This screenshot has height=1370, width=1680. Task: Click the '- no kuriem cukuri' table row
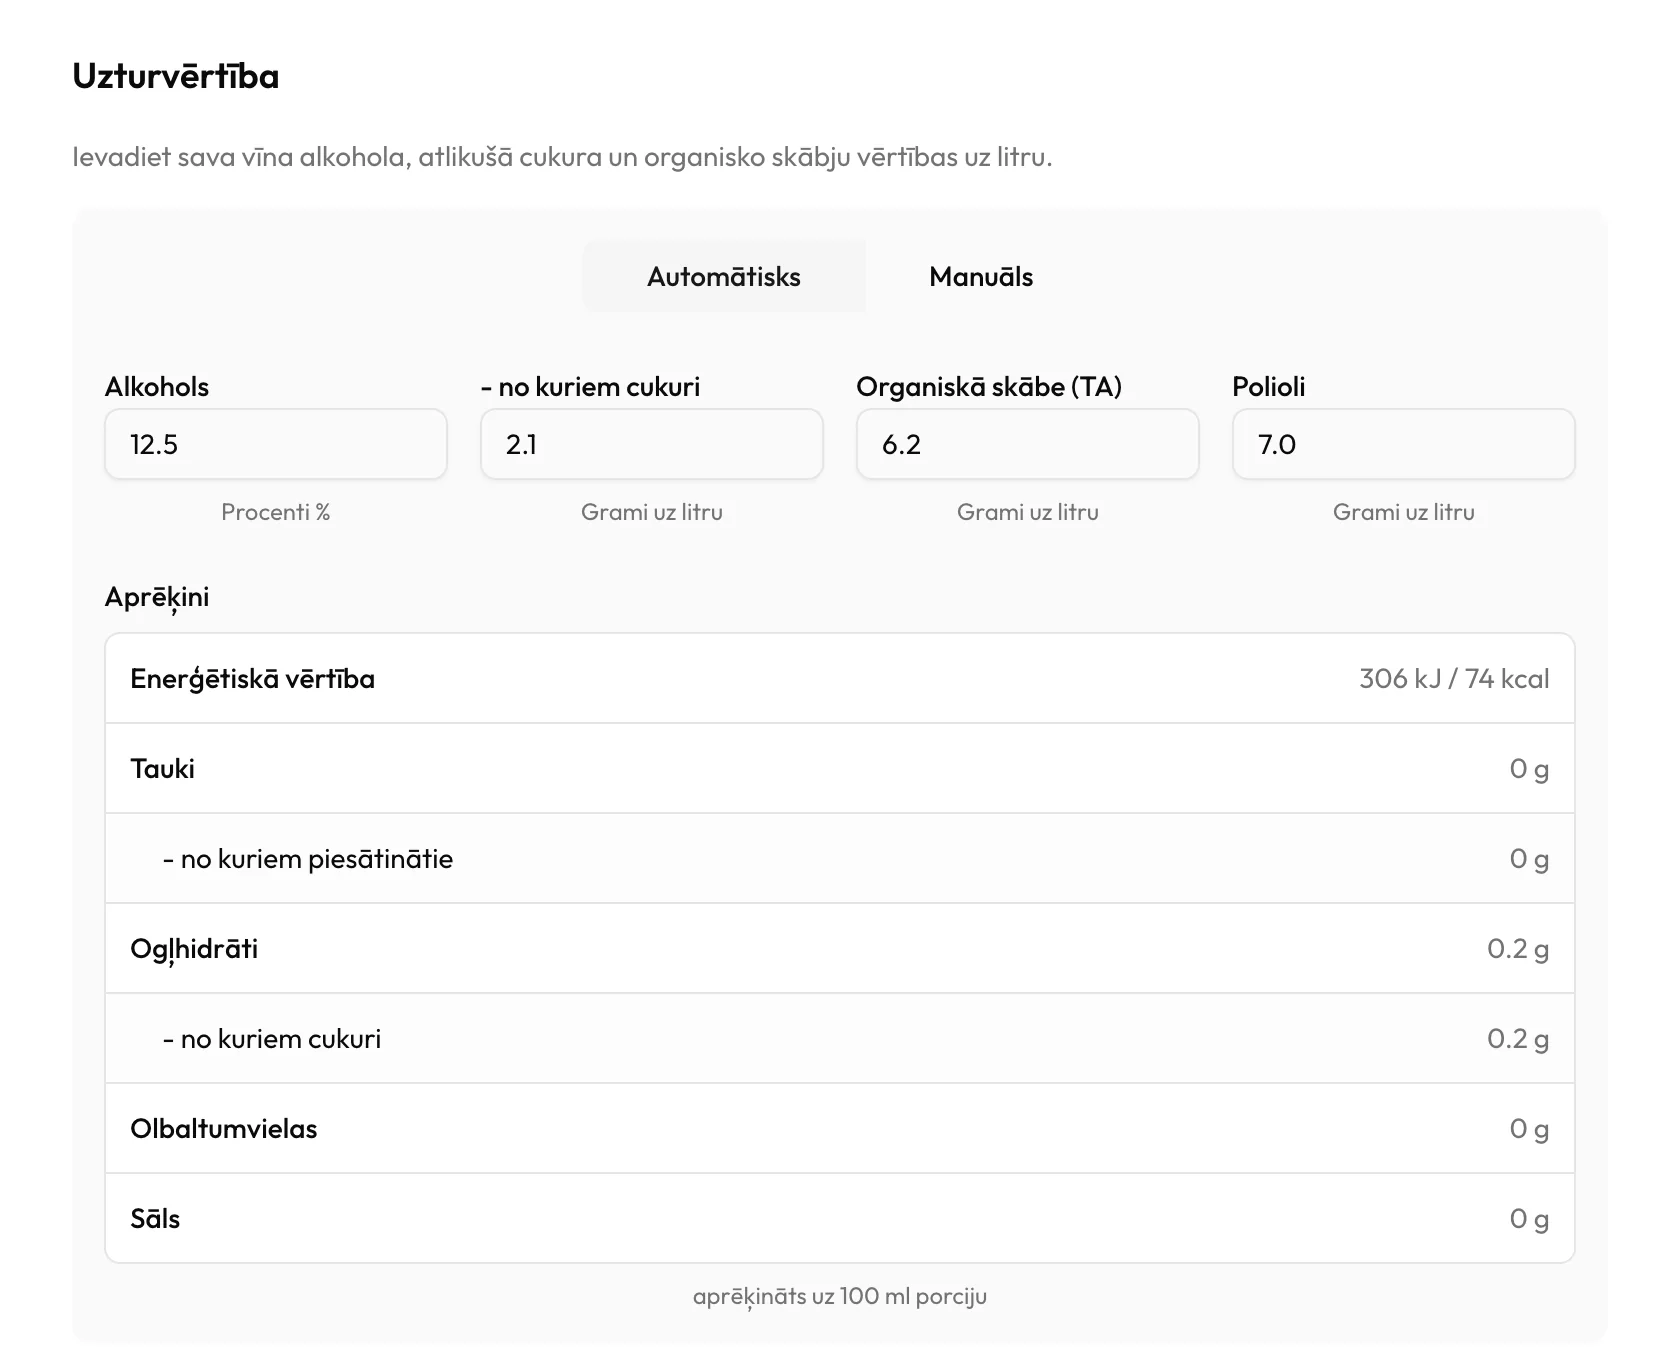click(840, 1038)
